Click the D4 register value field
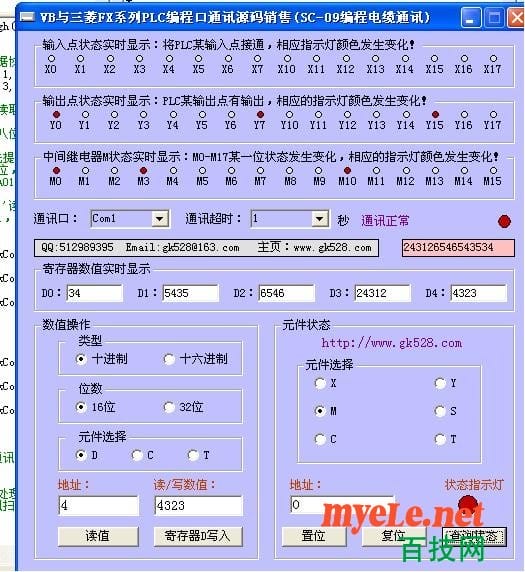This screenshot has height=572, width=525. [x=479, y=293]
